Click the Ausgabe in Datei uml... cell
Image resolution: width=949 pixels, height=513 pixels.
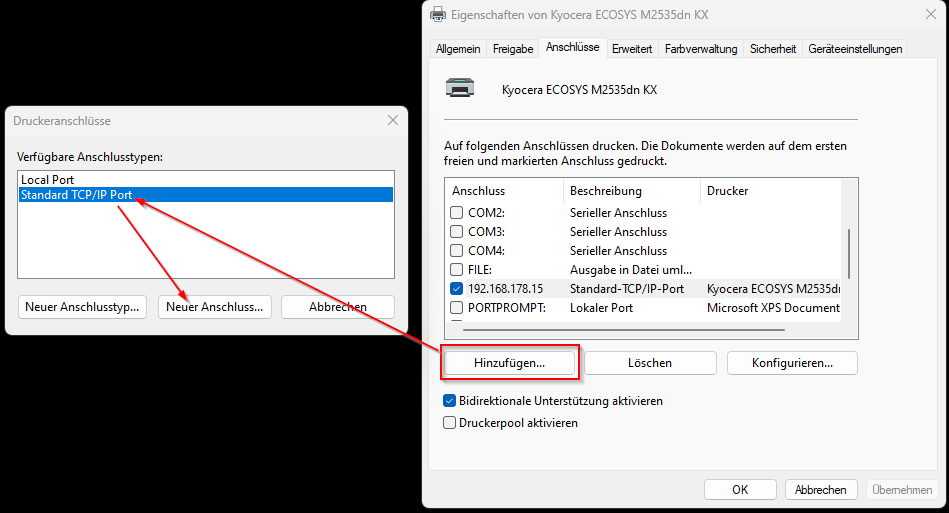631,269
